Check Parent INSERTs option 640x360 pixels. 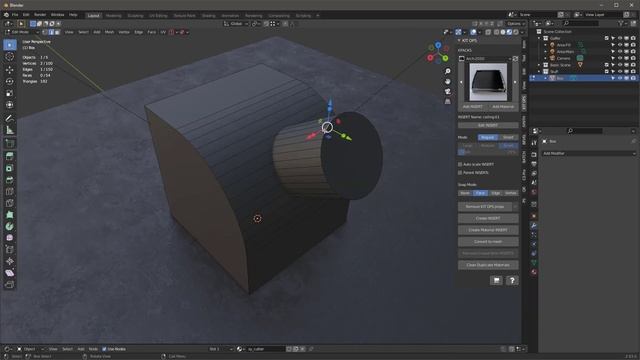click(460, 173)
